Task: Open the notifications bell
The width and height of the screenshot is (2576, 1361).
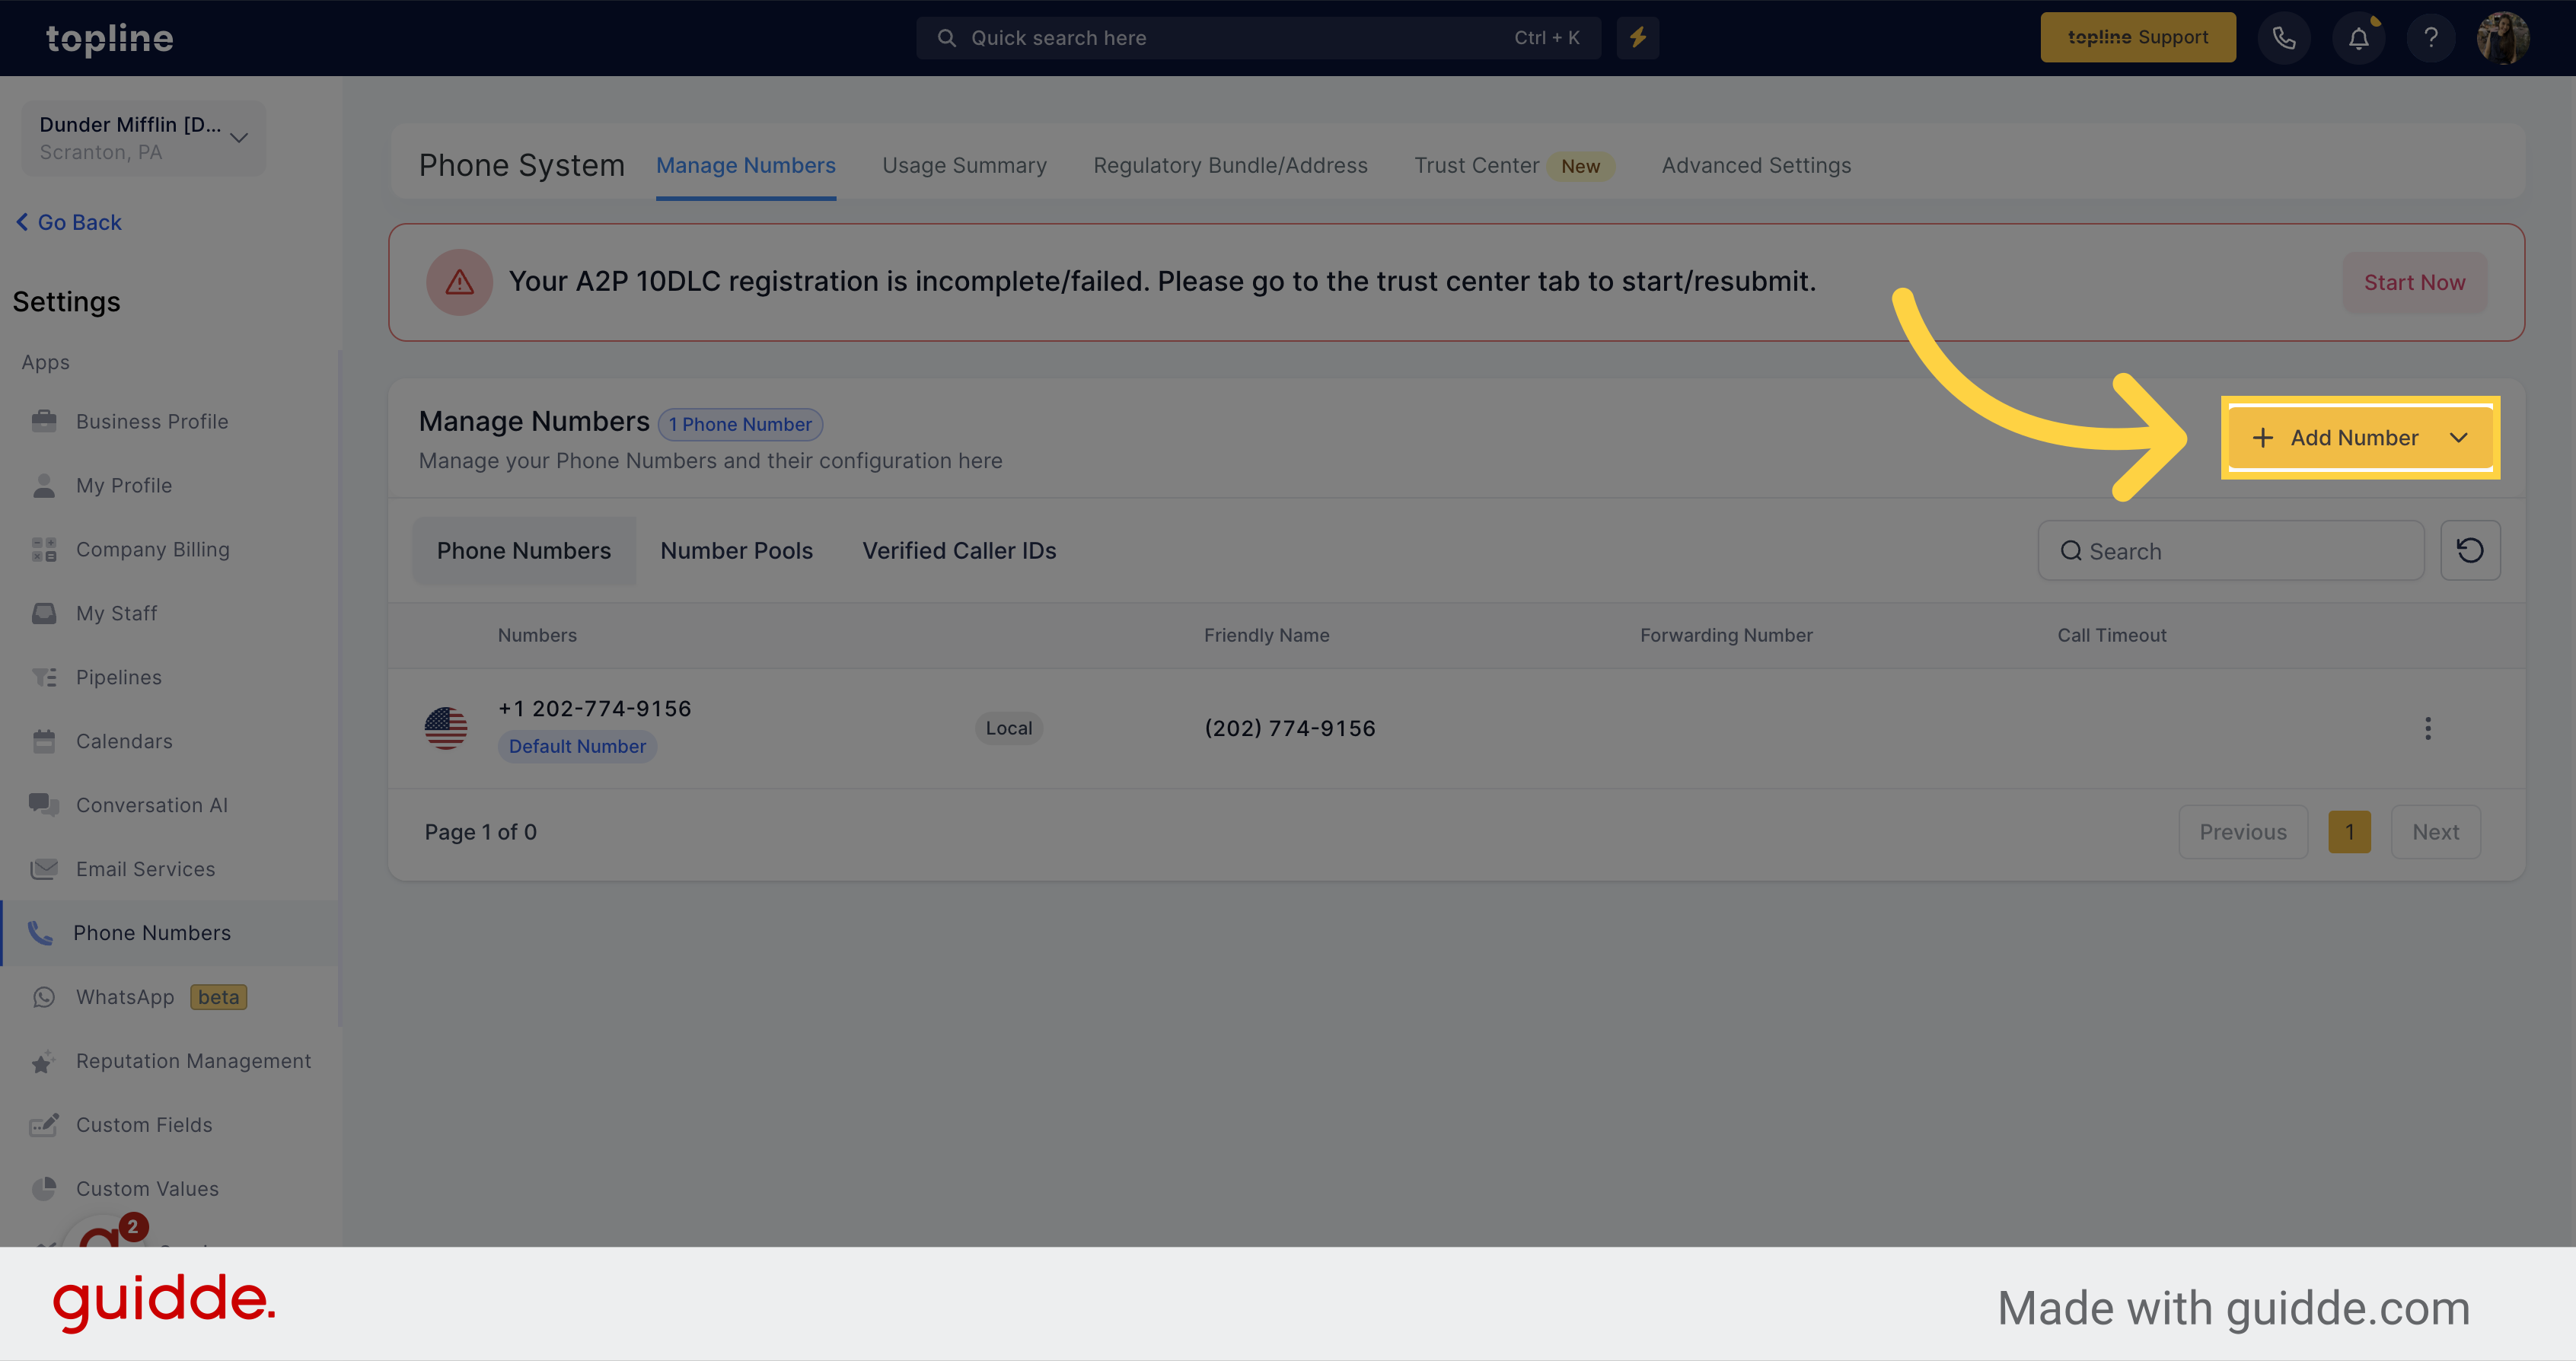Action: (x=2358, y=38)
